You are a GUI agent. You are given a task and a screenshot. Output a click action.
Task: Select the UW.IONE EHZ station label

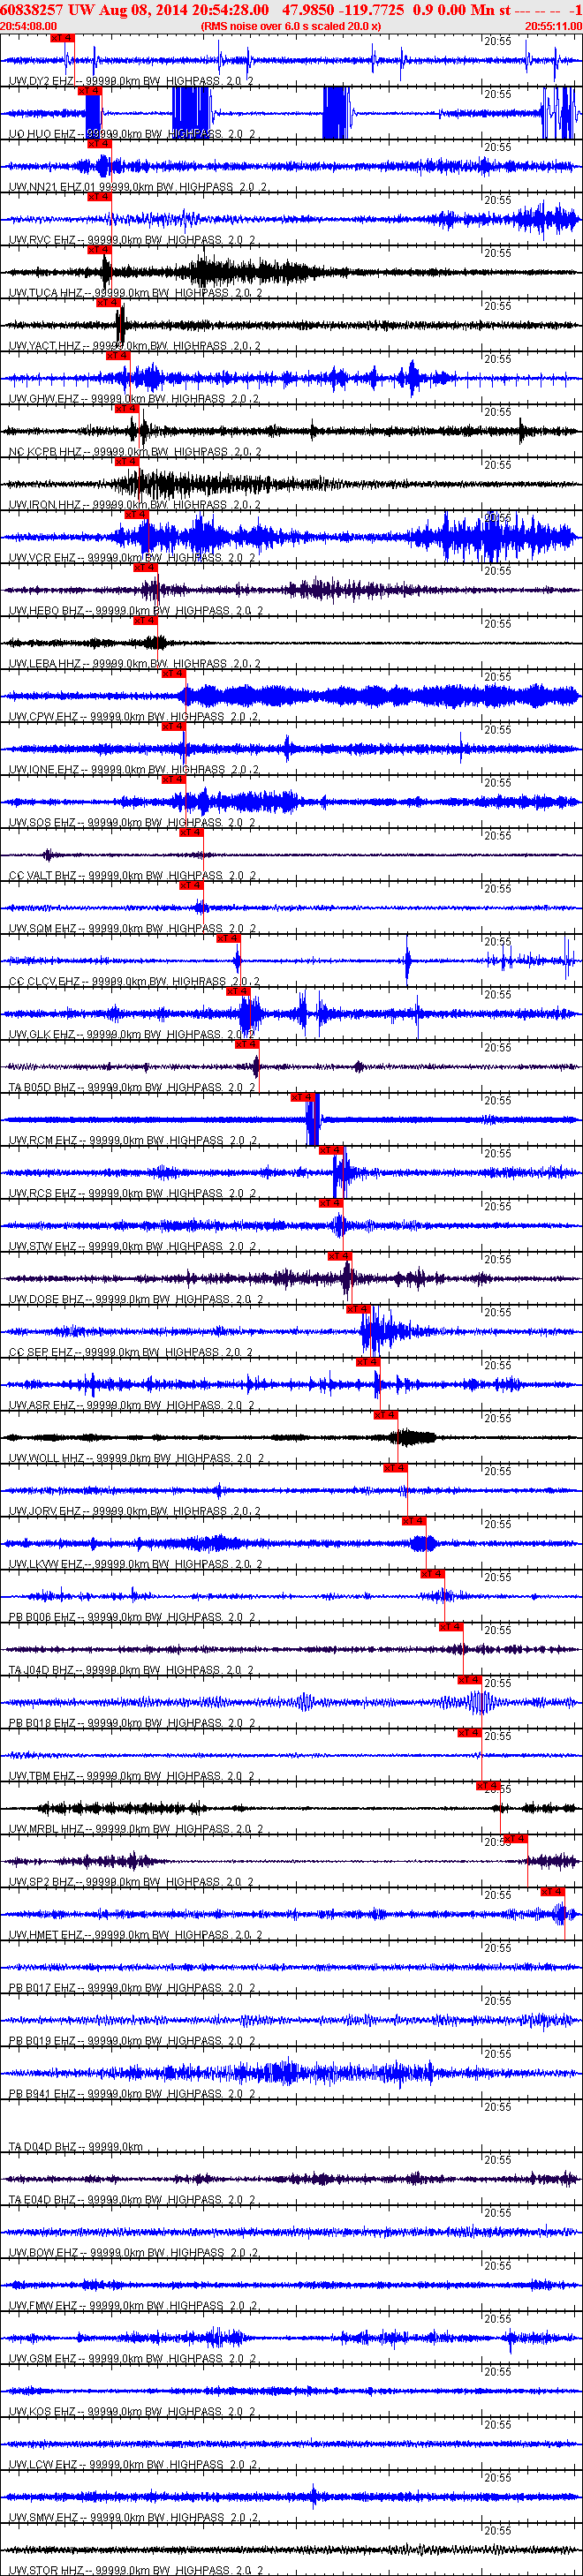133,770
